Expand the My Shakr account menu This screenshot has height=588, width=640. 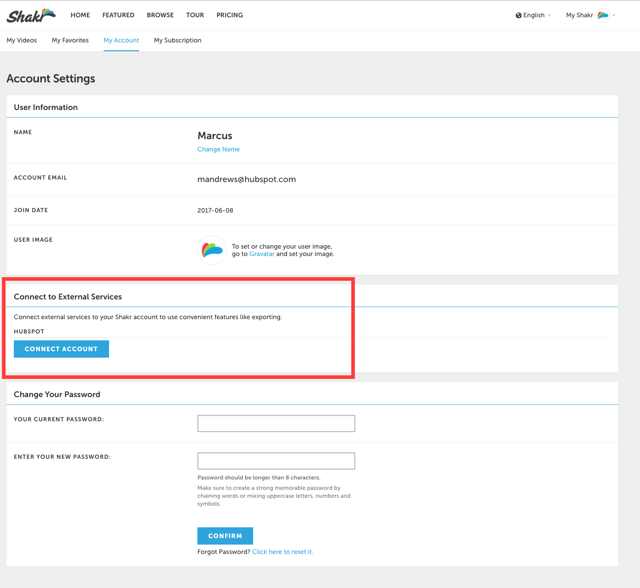(590, 15)
